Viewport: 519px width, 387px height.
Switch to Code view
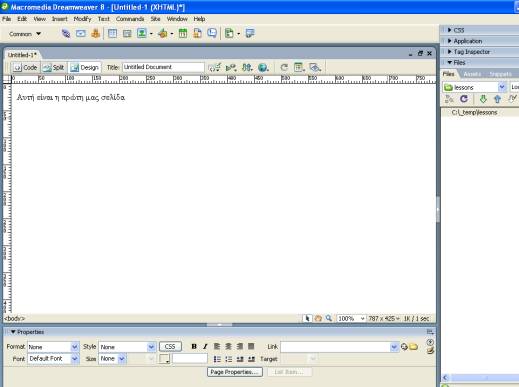coord(25,67)
